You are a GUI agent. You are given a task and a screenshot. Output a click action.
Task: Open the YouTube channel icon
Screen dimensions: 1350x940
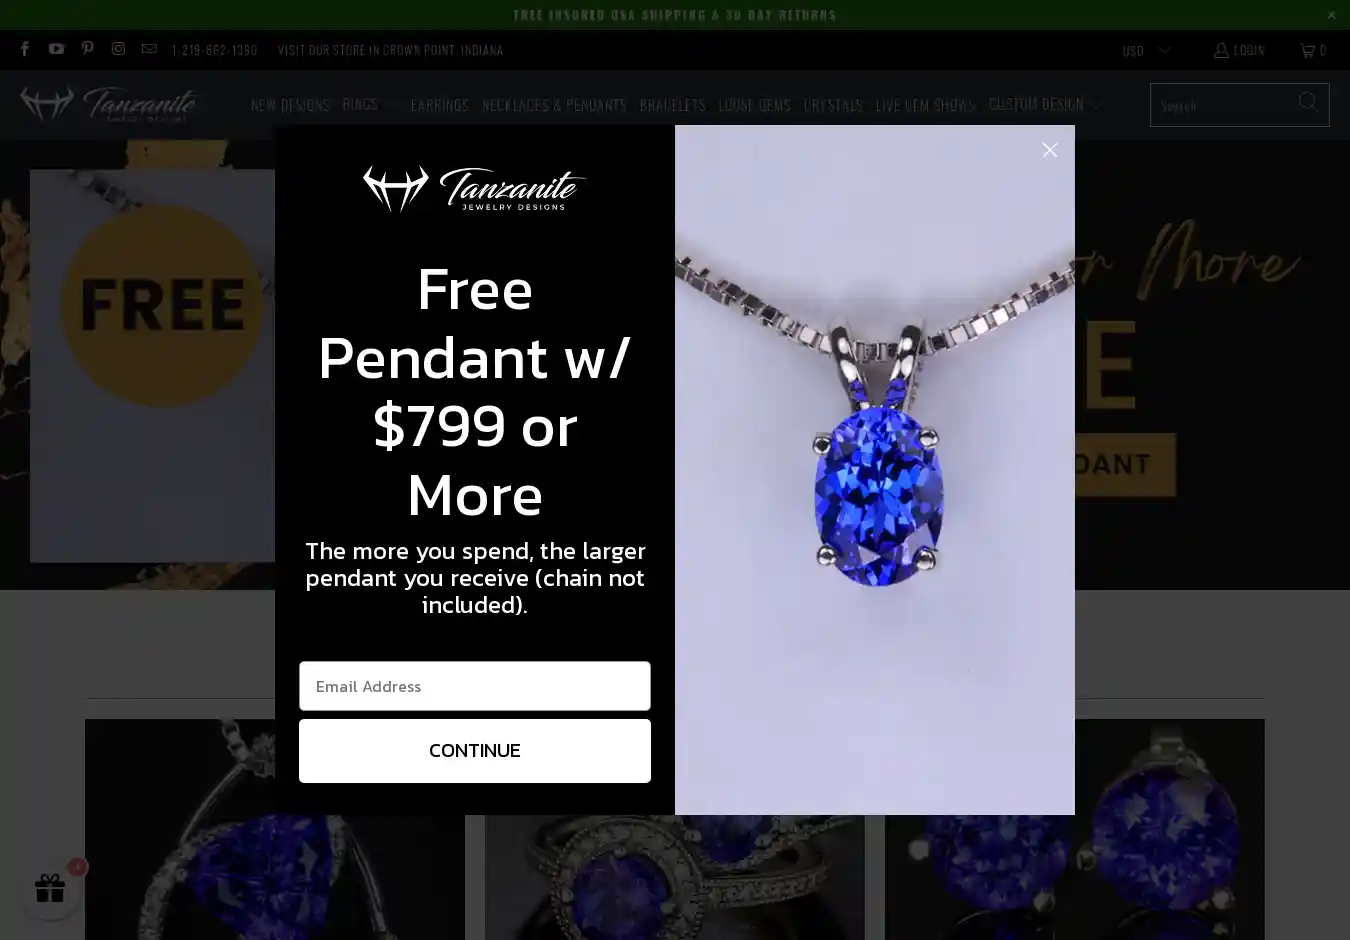[56, 49]
